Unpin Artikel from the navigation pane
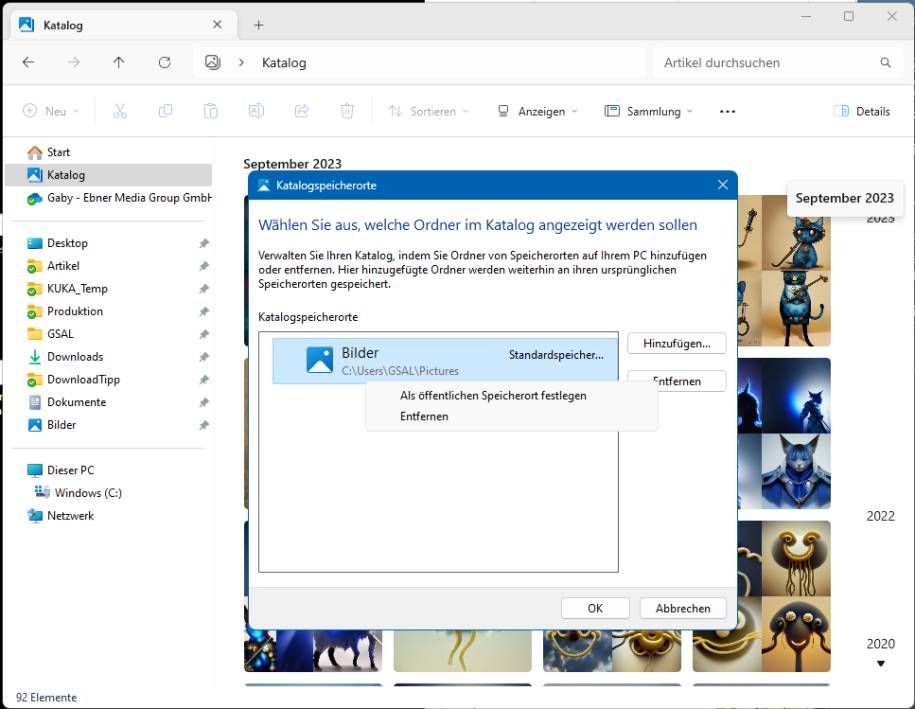 click(x=203, y=265)
